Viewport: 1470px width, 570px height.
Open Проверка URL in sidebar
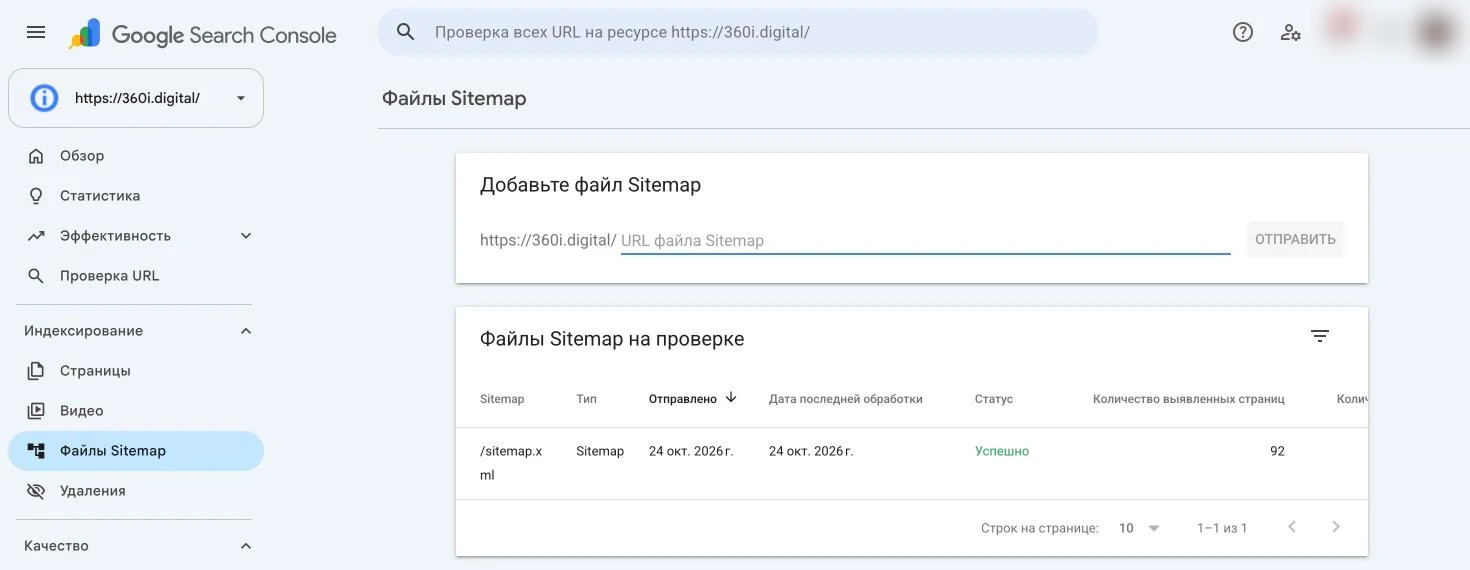point(135,276)
